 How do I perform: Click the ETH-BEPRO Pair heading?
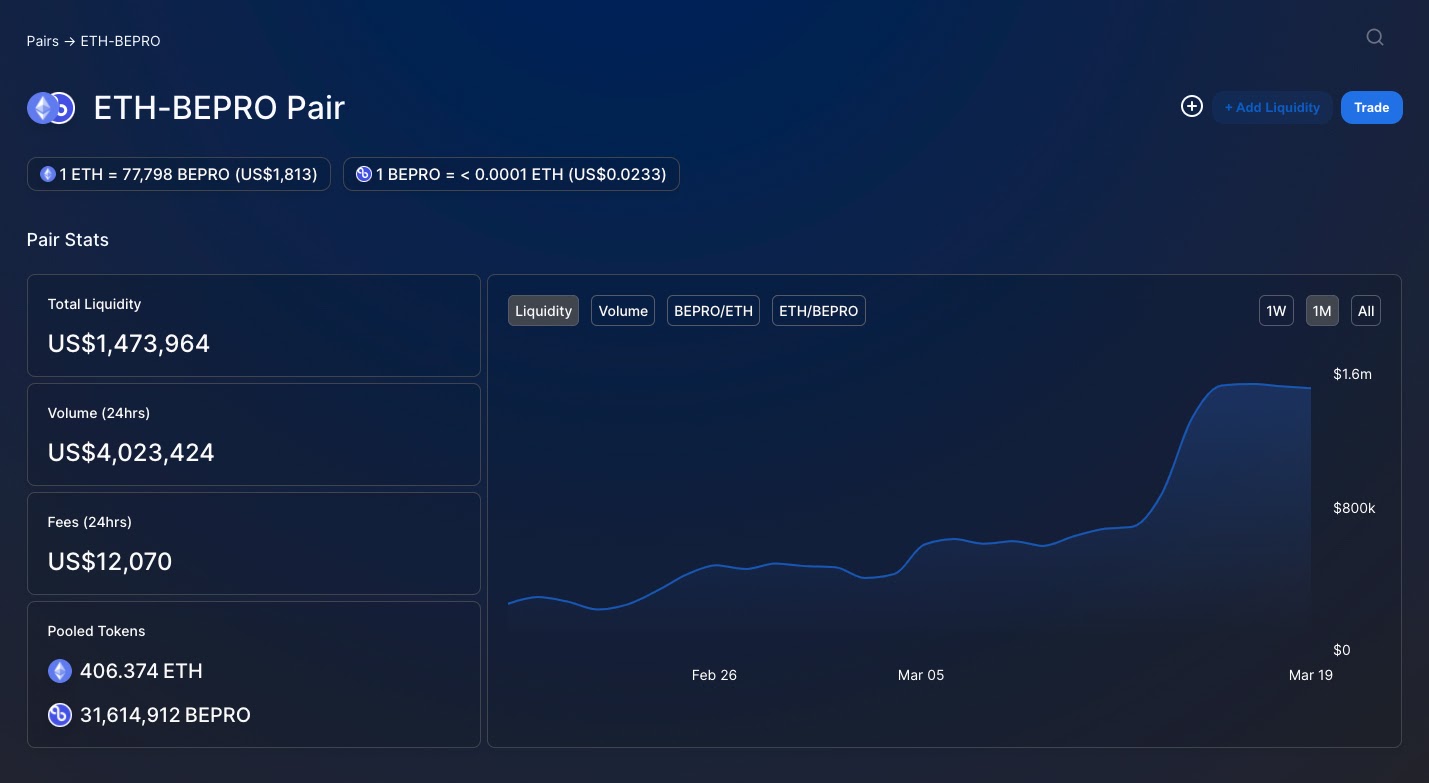(x=219, y=108)
